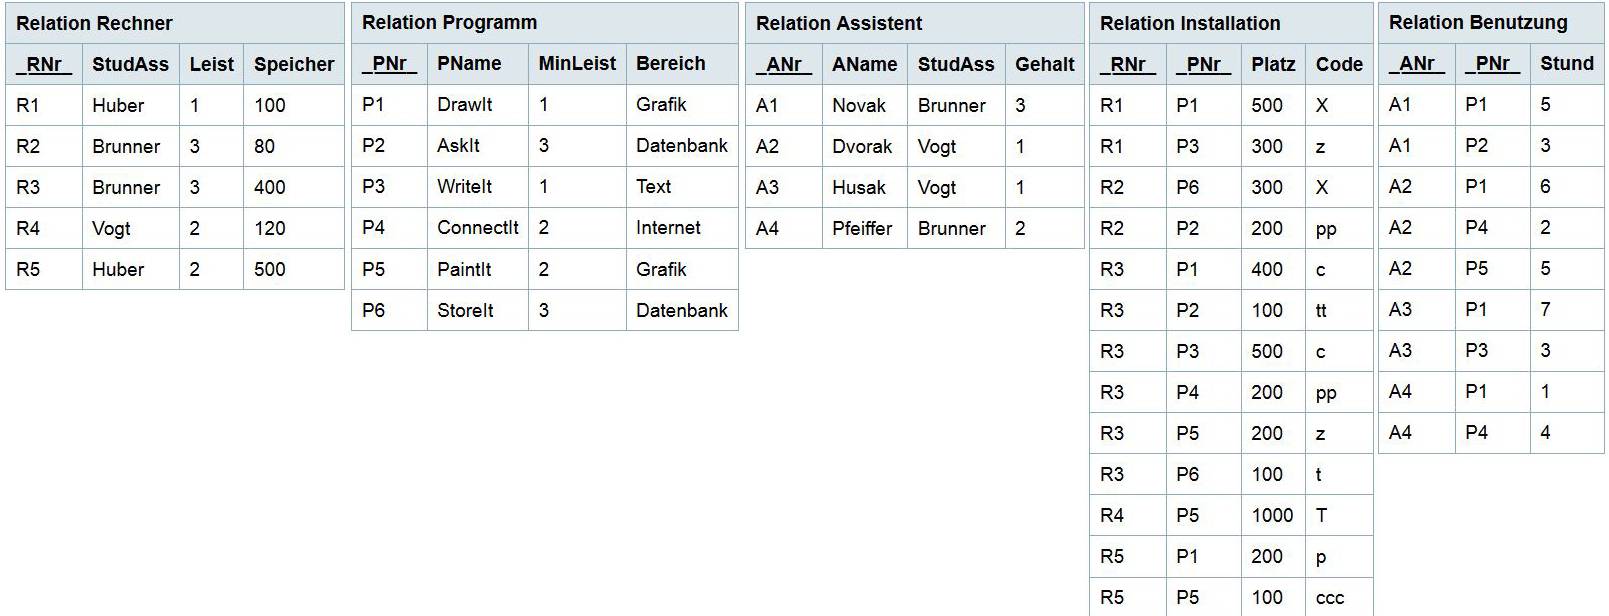Select the Gehalt column header
Viewport: 1609px width, 616px height.
pyautogui.click(x=1044, y=64)
